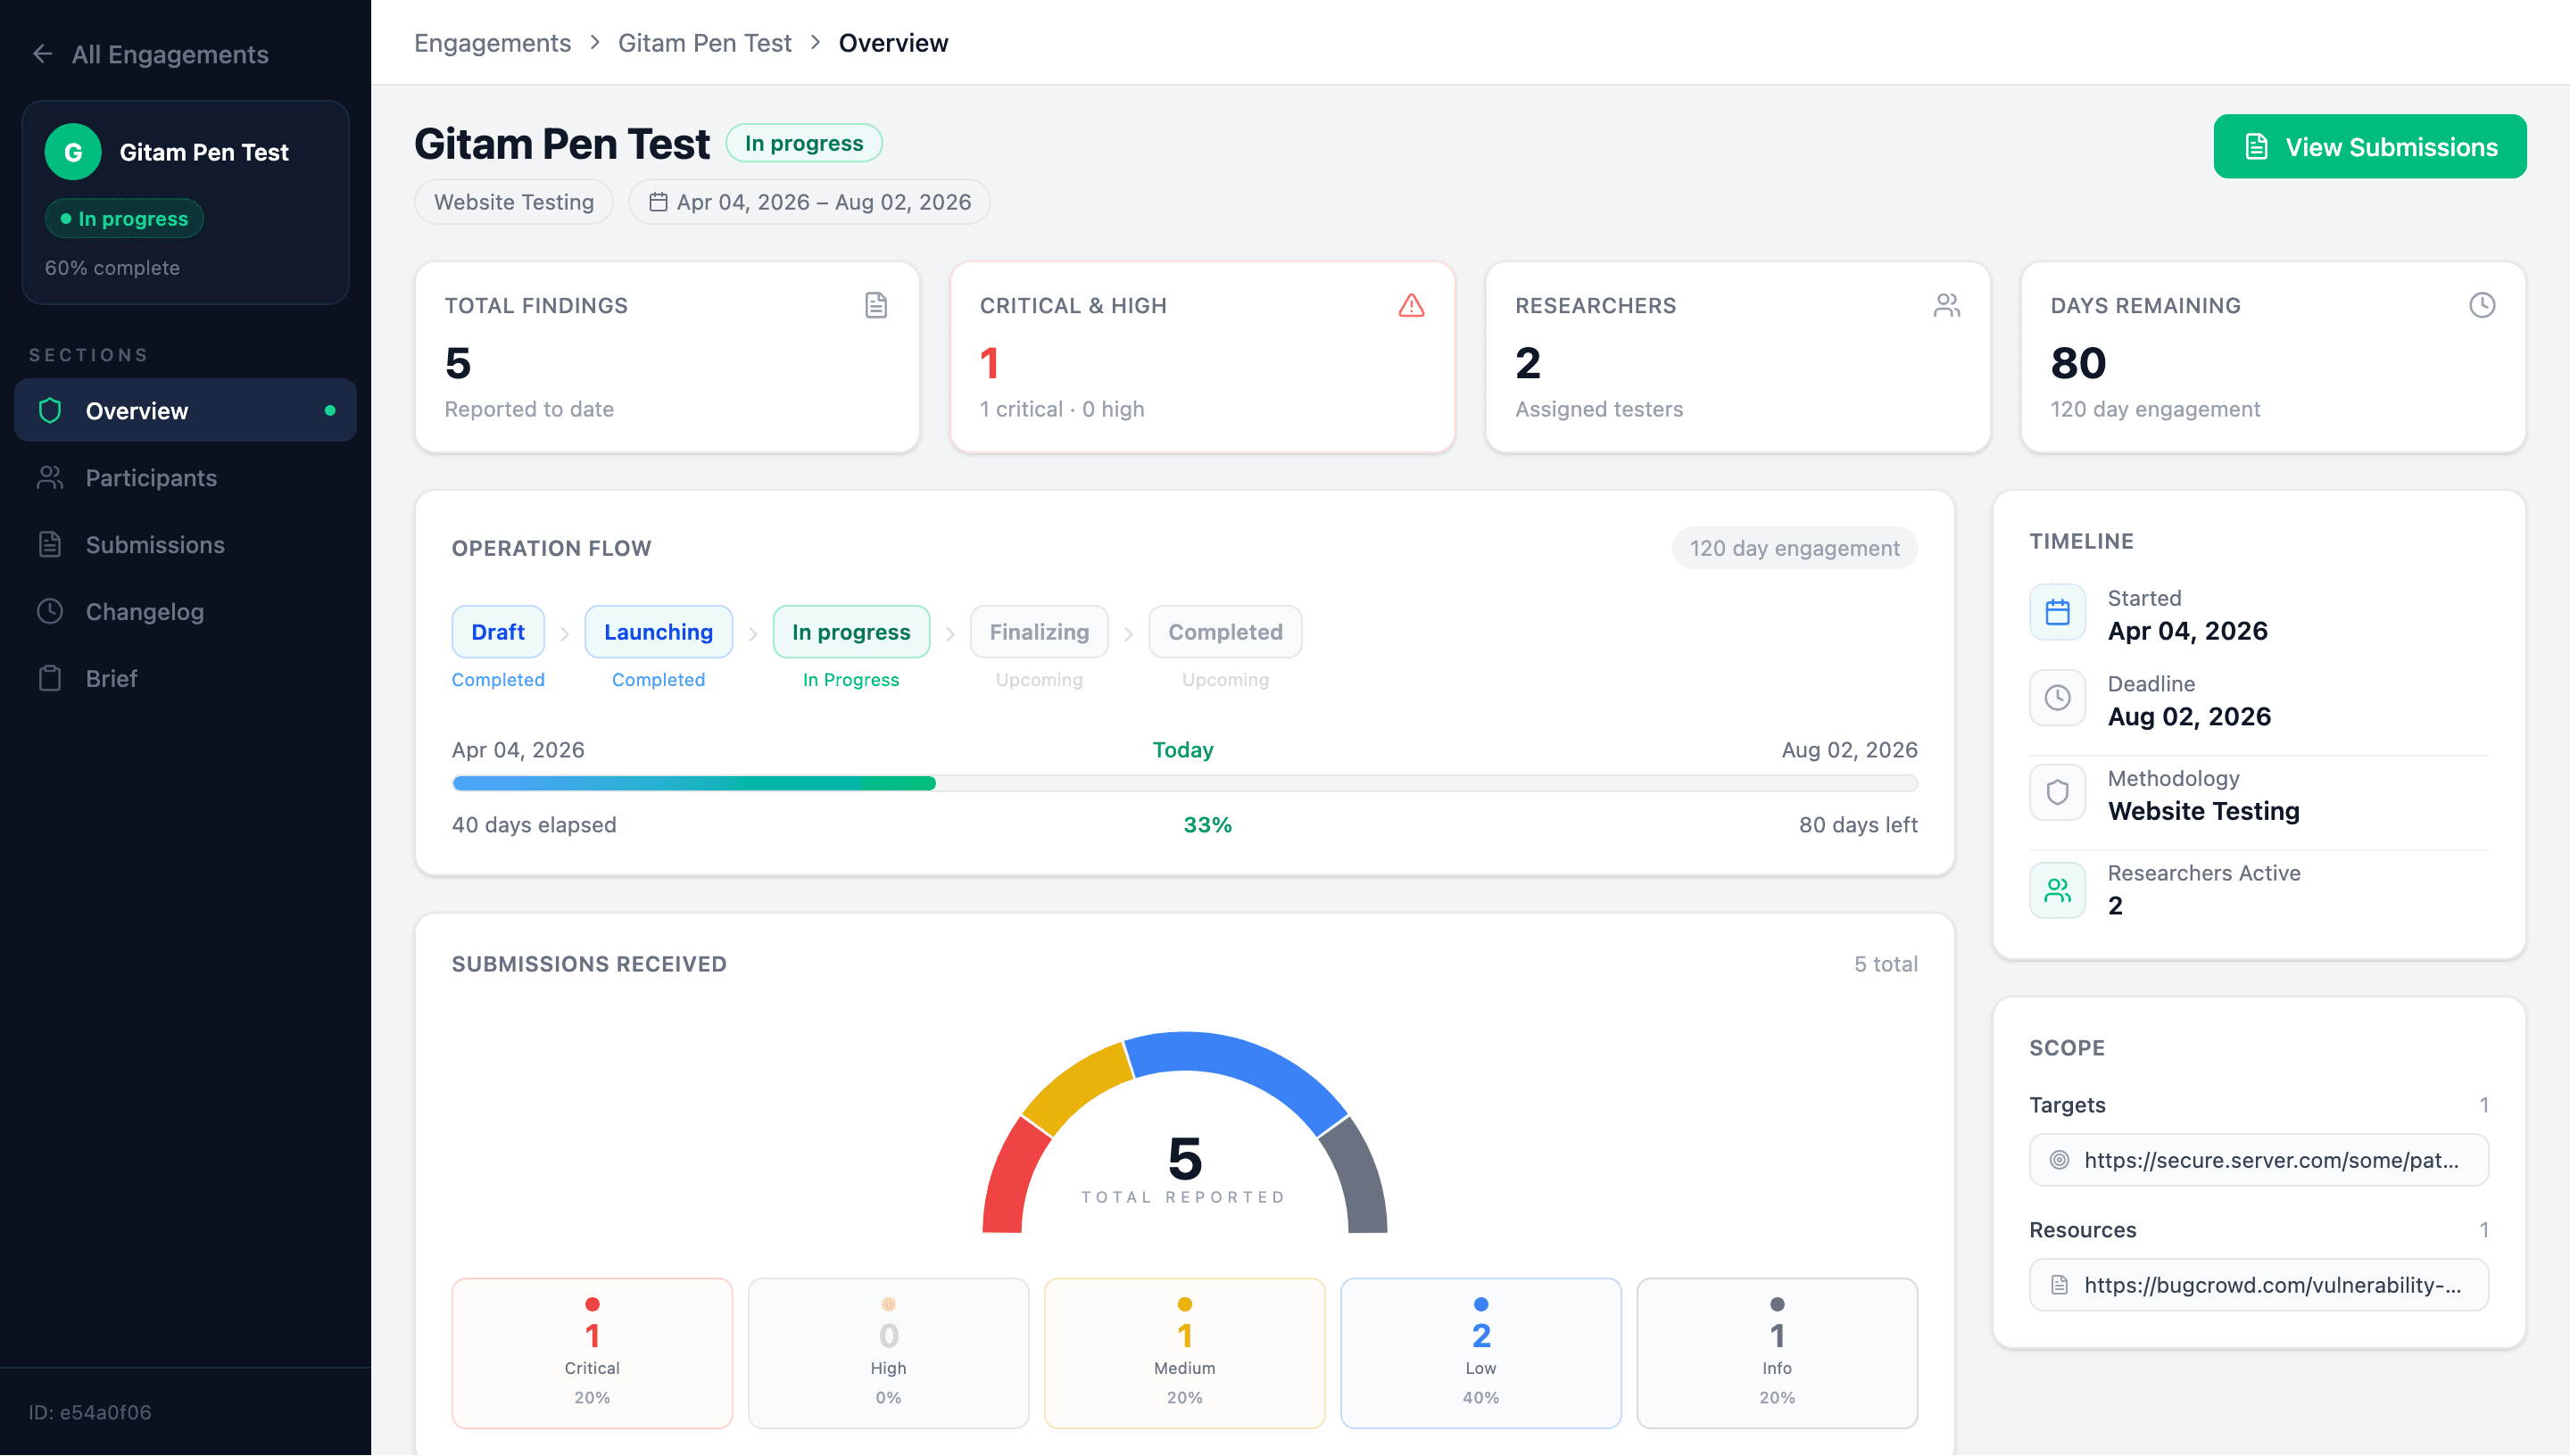
Task: Select the Completed stage chip
Action: (1225, 632)
